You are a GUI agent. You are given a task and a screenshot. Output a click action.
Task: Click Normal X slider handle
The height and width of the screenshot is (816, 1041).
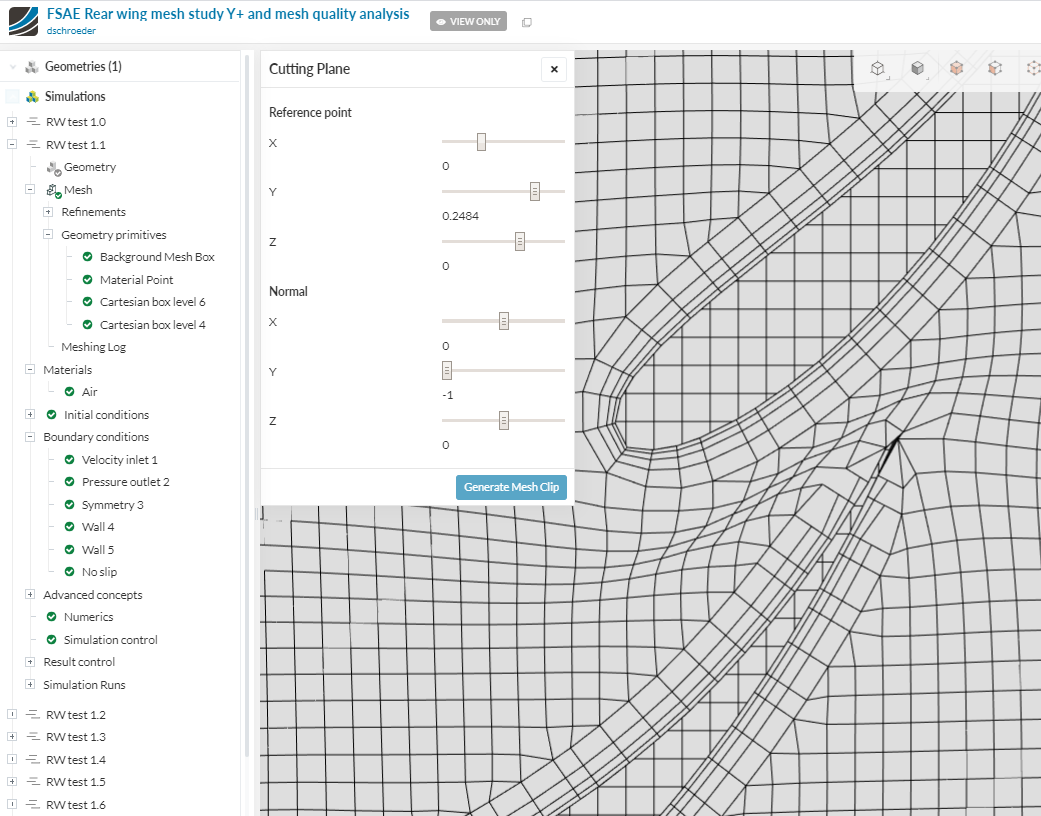click(x=504, y=321)
